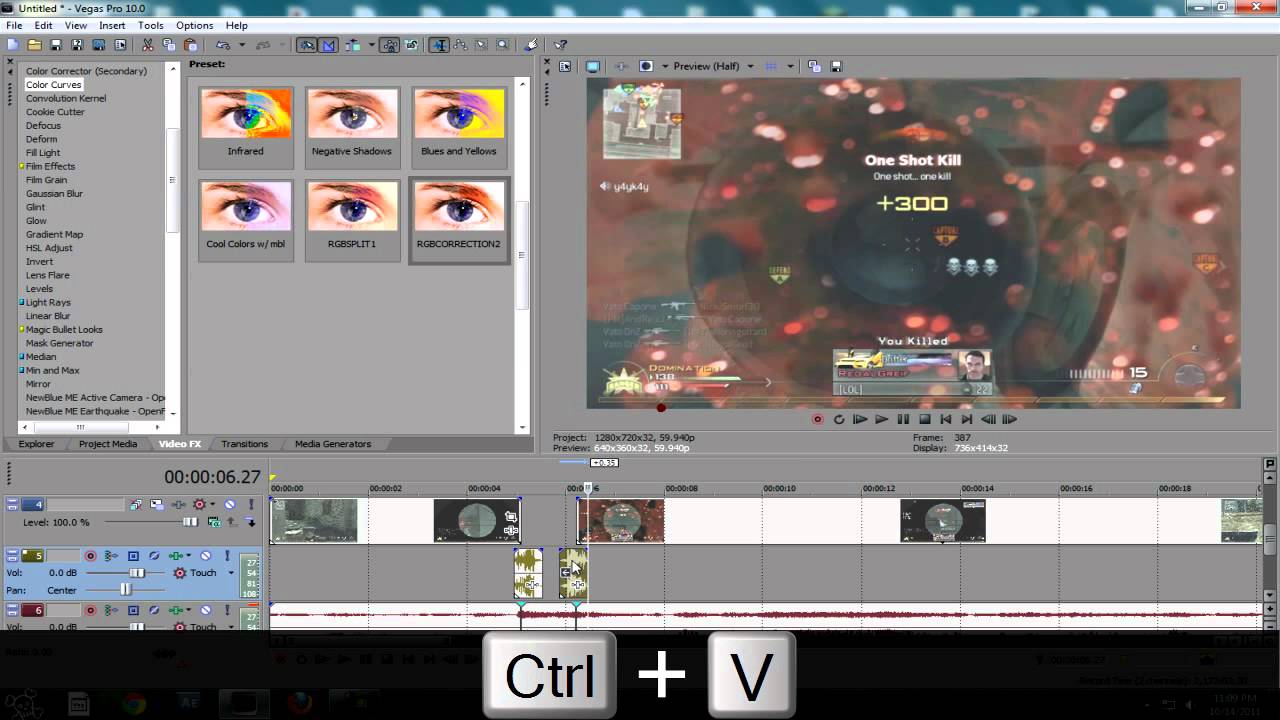Screen dimensions: 1280x720
Task: Toggle Preview on External Monitor icon
Action: pos(593,66)
